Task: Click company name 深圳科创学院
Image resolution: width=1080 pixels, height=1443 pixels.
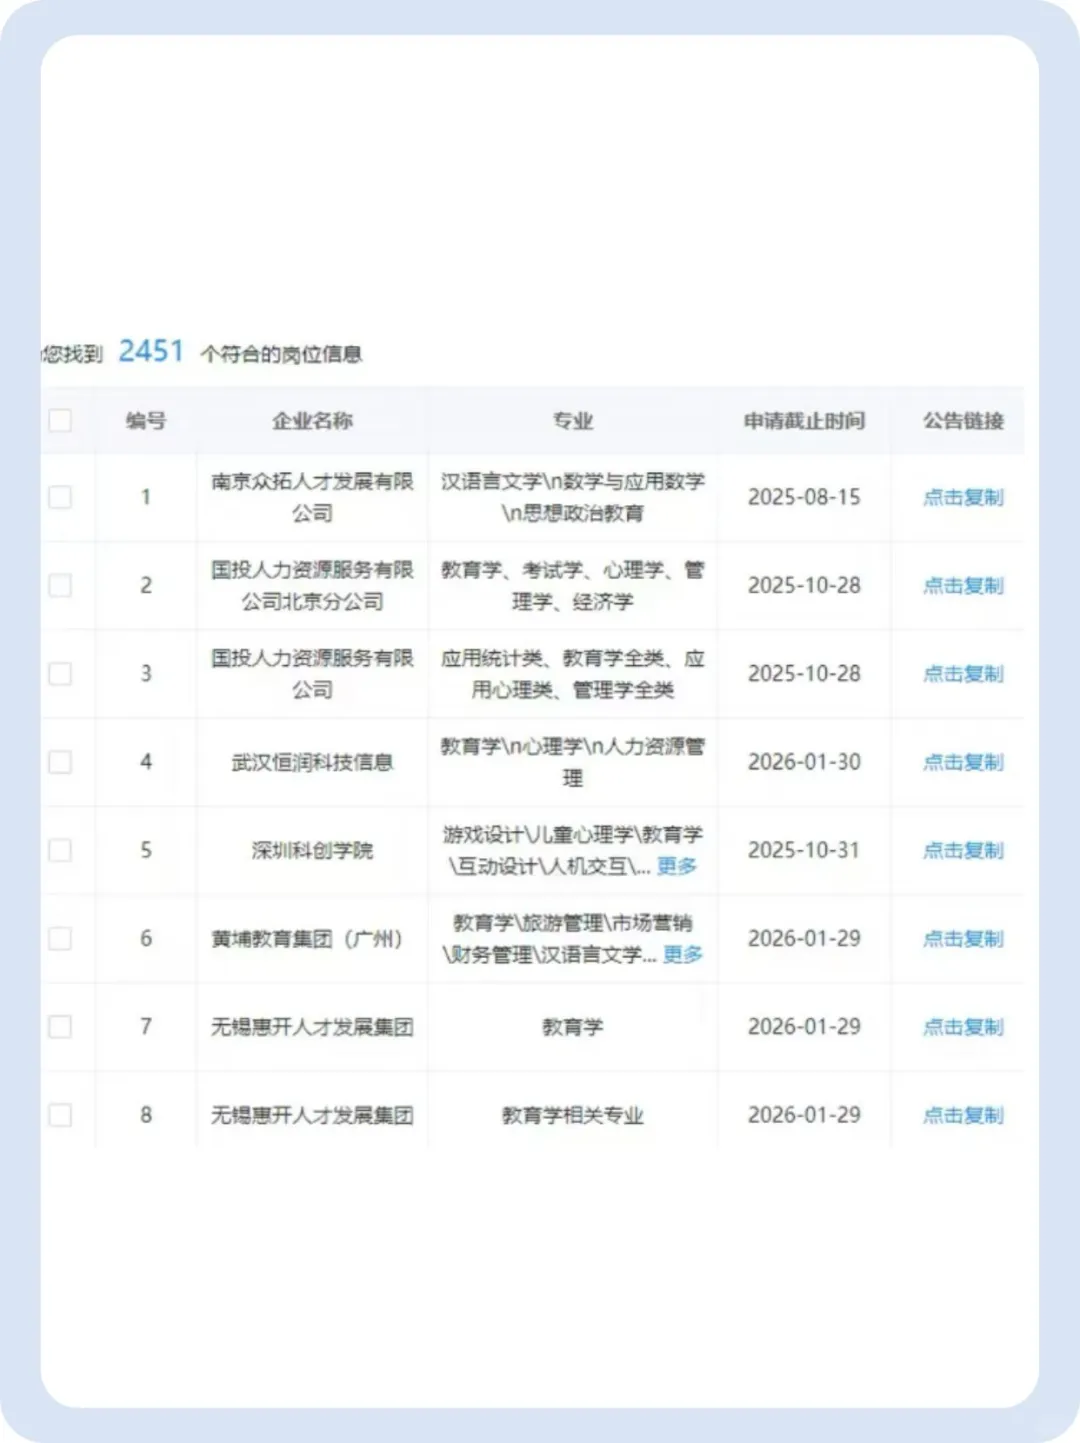Action: (x=312, y=850)
